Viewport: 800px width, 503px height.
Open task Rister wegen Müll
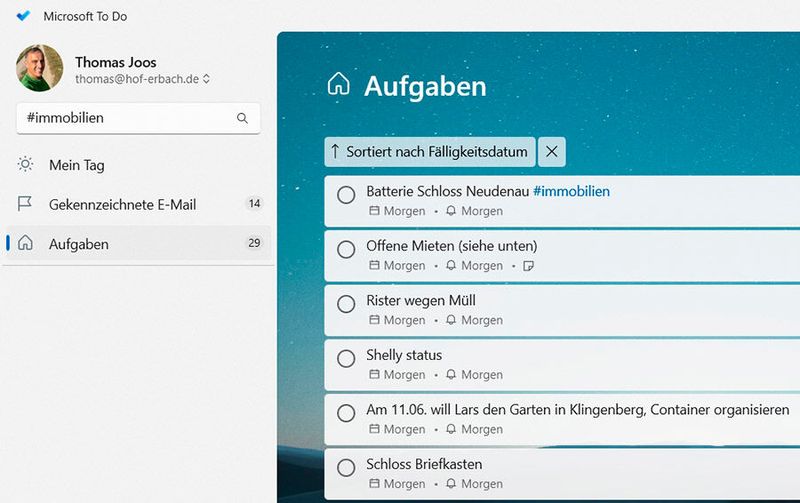(562, 310)
